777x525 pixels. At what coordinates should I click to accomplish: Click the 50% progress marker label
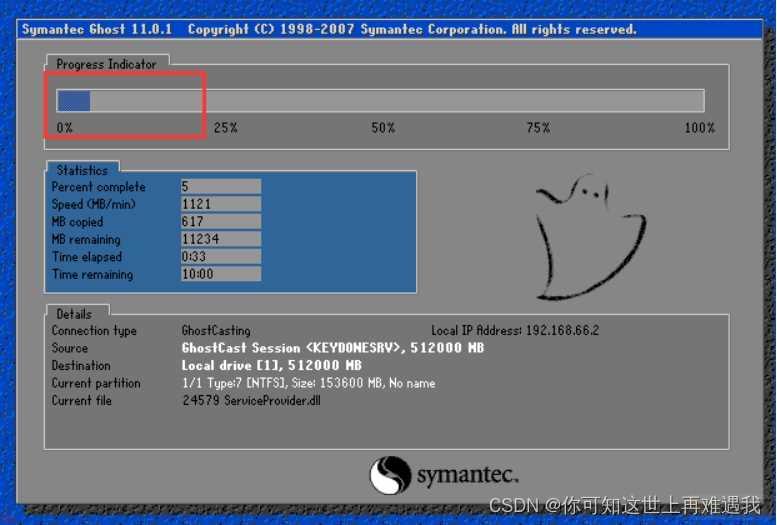(383, 128)
